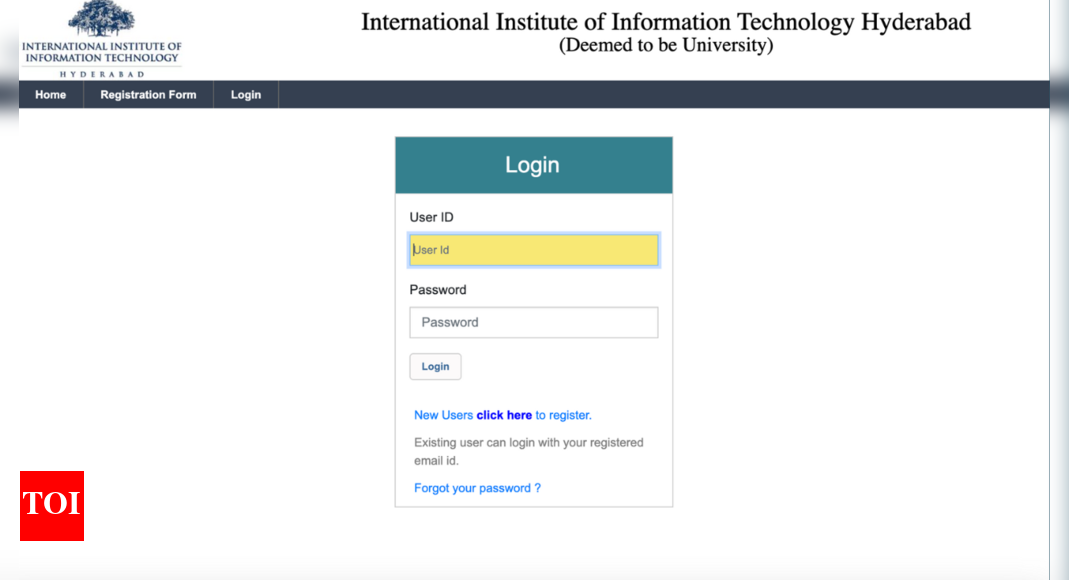The image size is (1069, 580).
Task: Click the 'User ID' field label
Action: point(431,217)
